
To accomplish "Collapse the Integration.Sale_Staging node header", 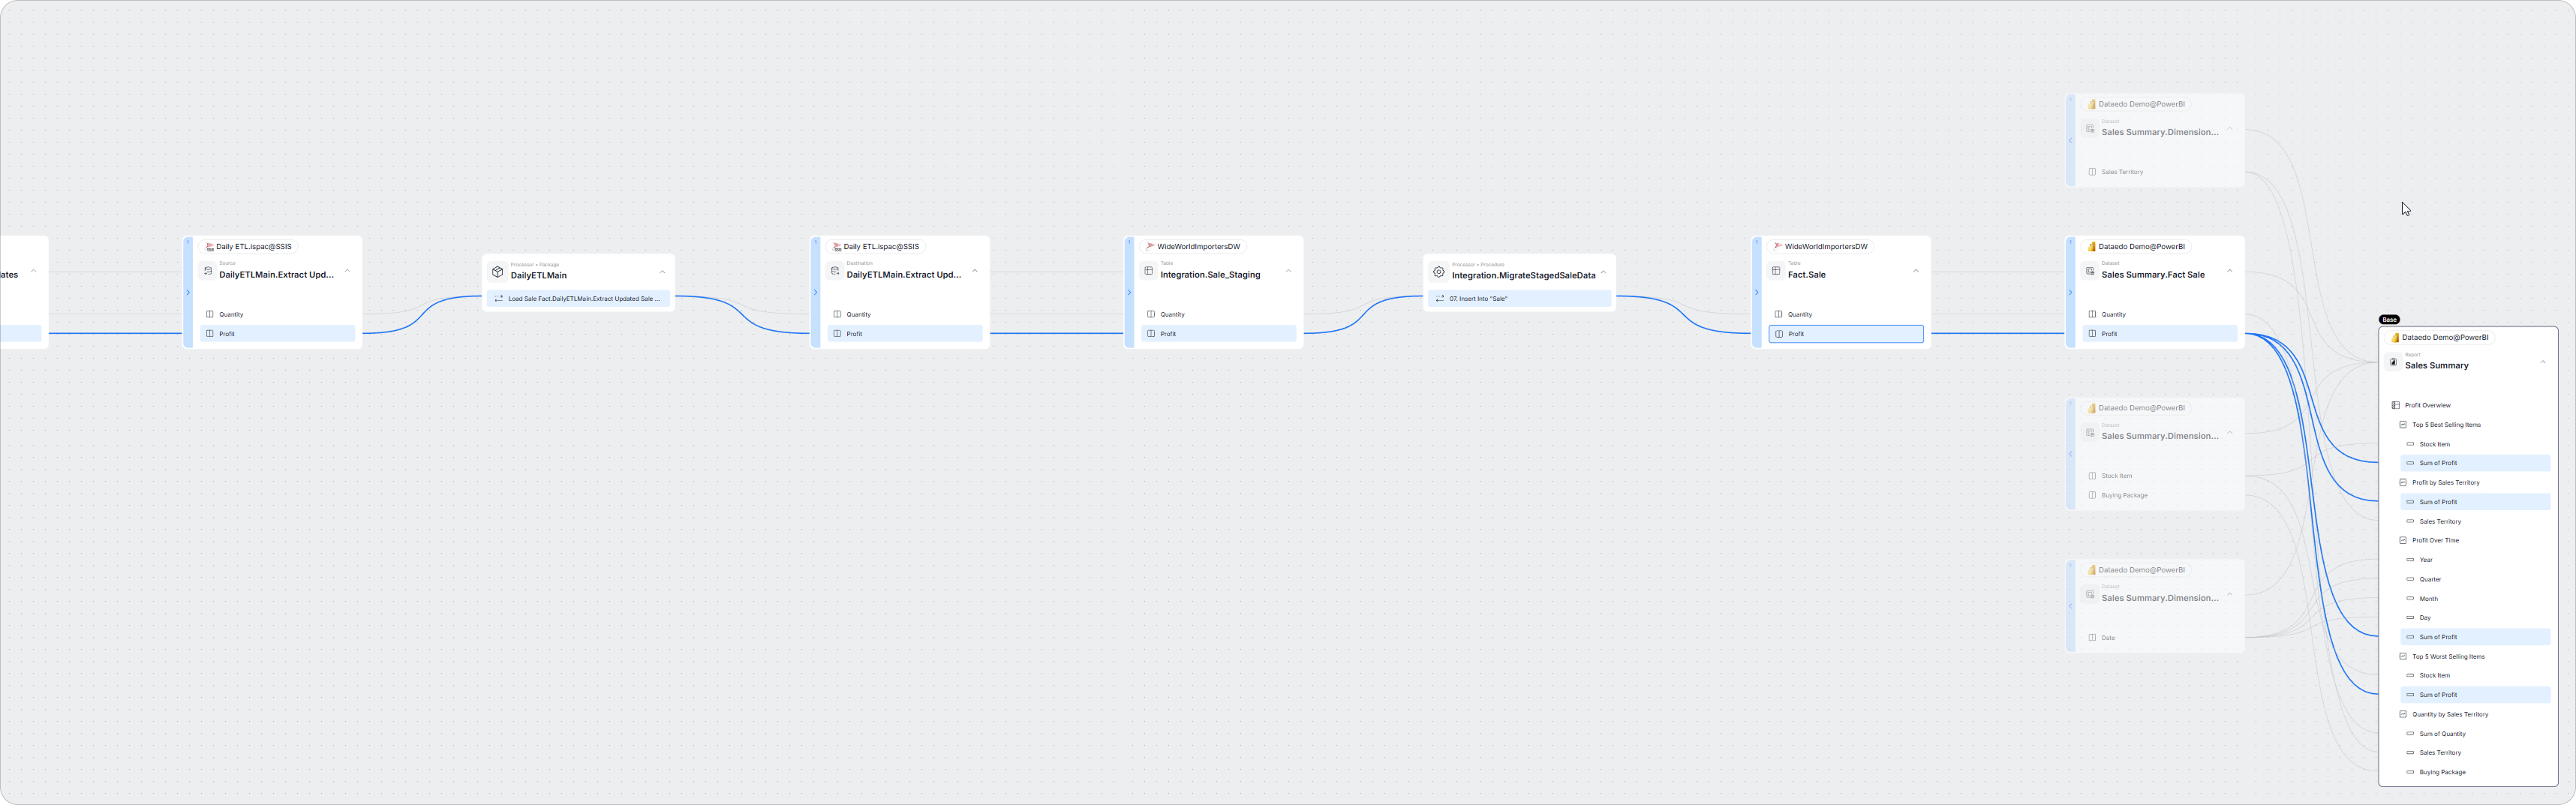I will point(1289,270).
